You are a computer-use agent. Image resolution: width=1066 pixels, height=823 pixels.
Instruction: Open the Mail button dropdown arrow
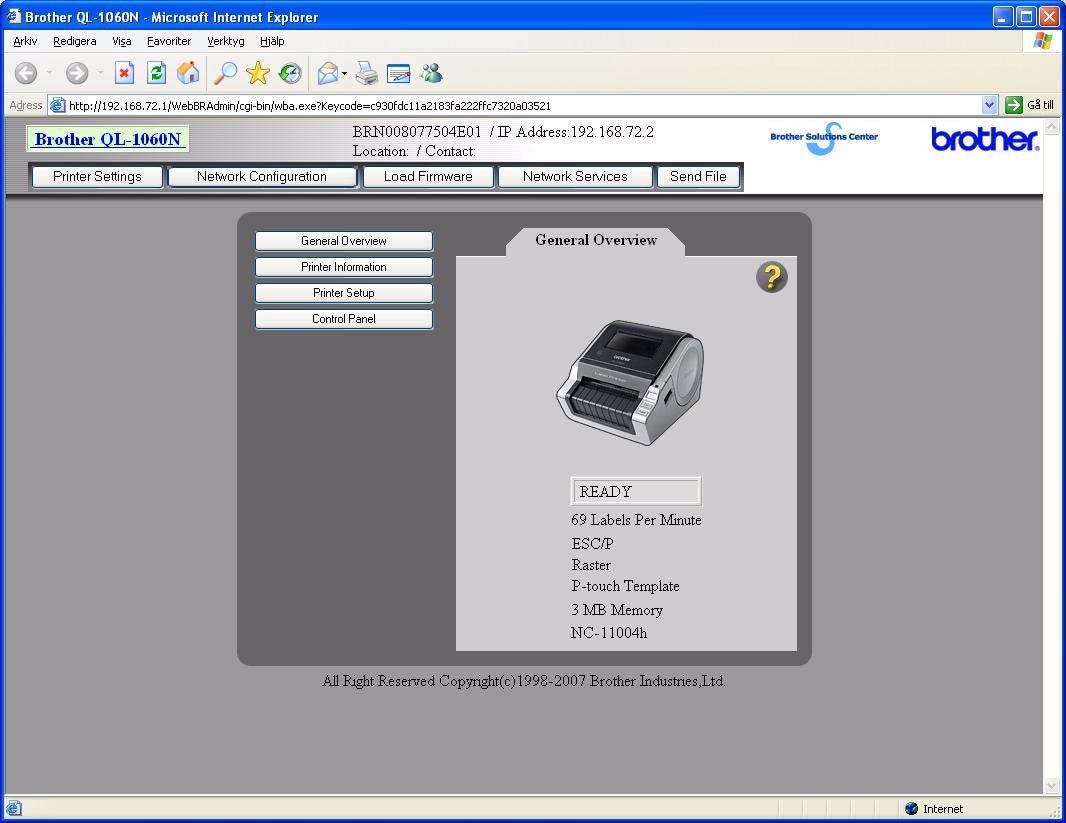point(344,73)
